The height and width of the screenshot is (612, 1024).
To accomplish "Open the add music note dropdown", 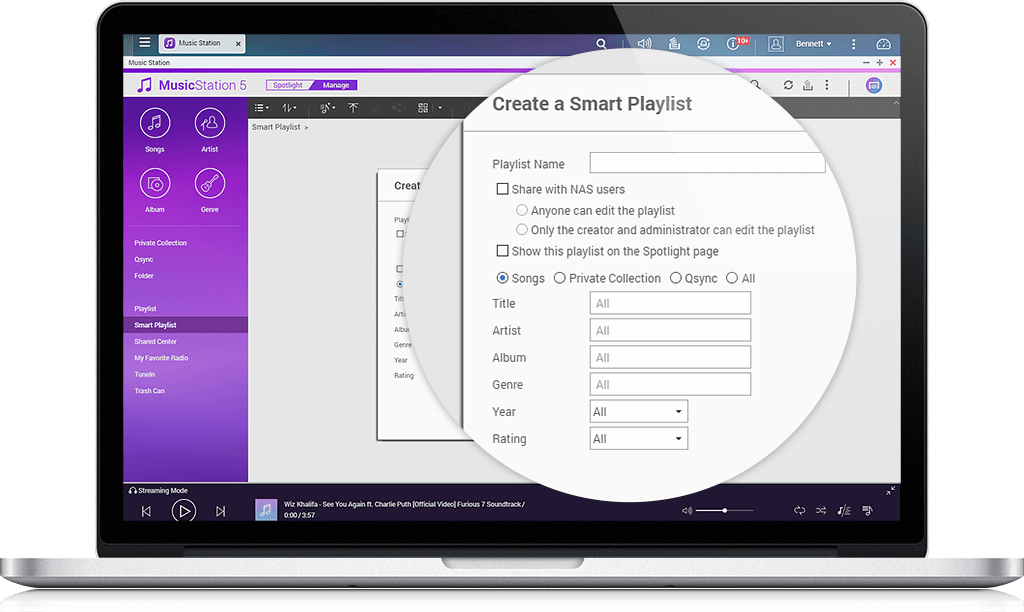I will 328,108.
